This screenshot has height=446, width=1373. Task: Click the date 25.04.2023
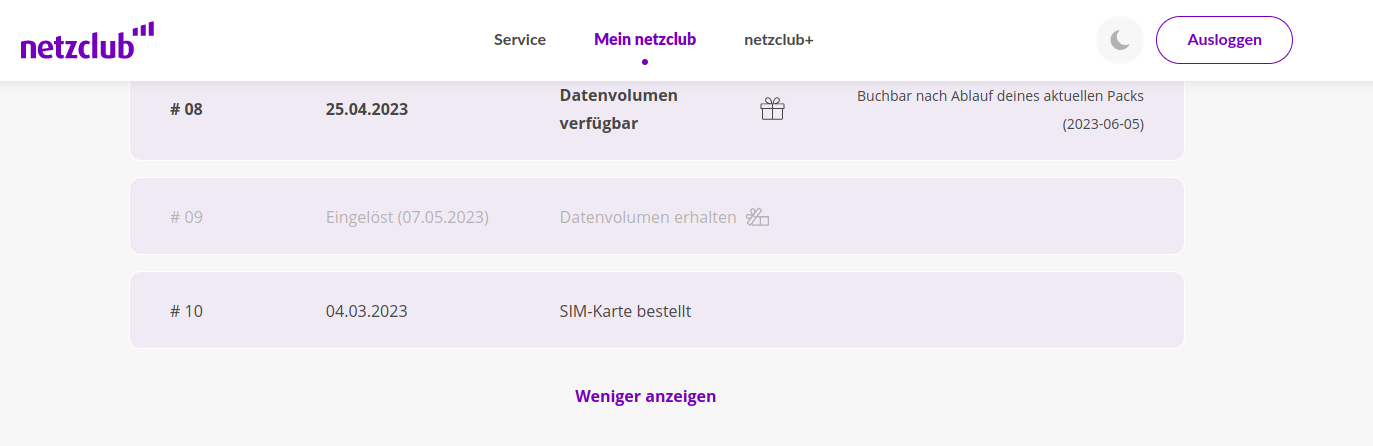click(367, 109)
